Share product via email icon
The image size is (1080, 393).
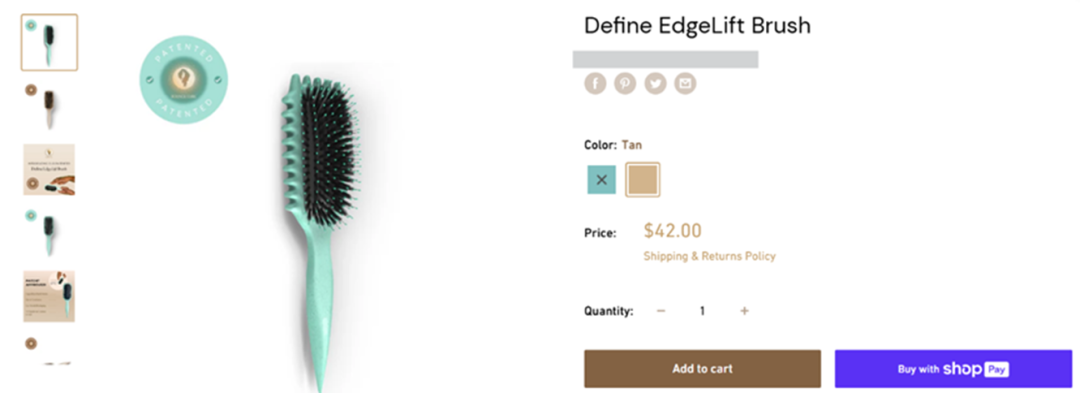pos(685,84)
